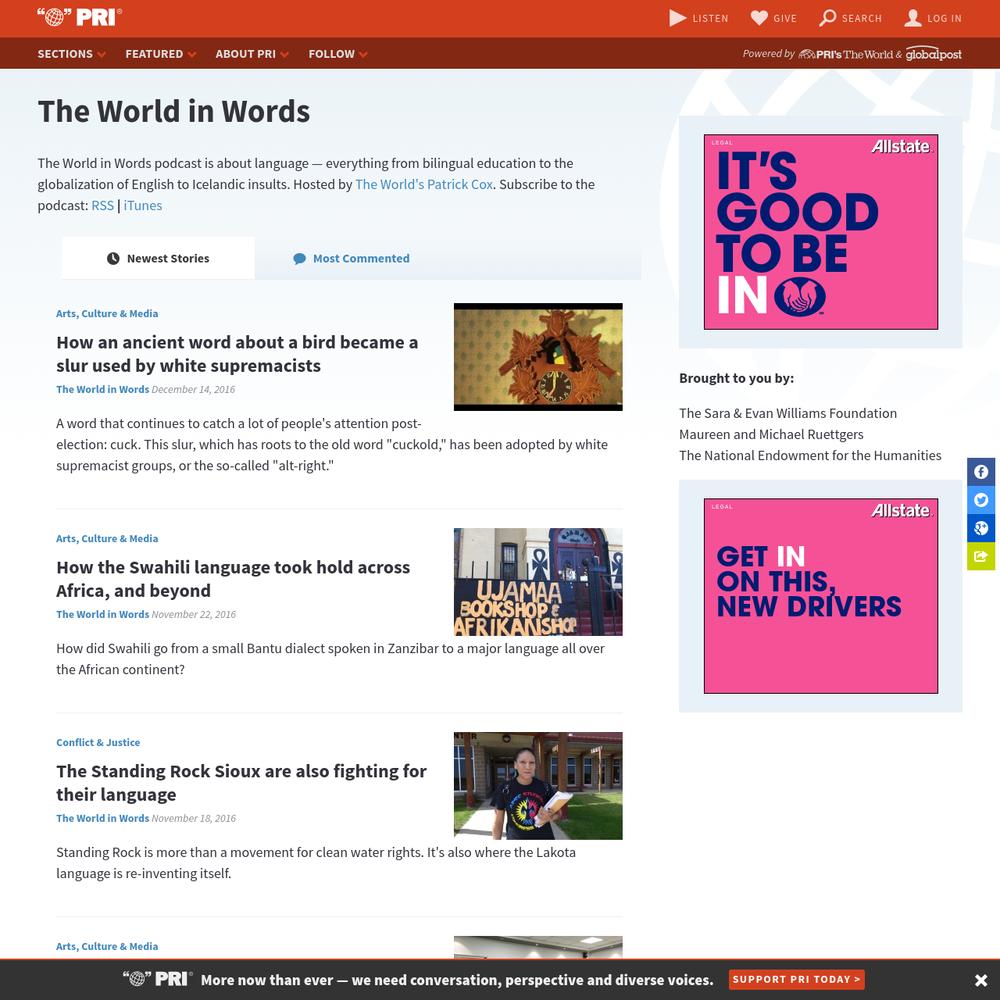Expand the Sections dropdown menu
Image resolution: width=1000 pixels, height=1000 pixels.
(71, 54)
